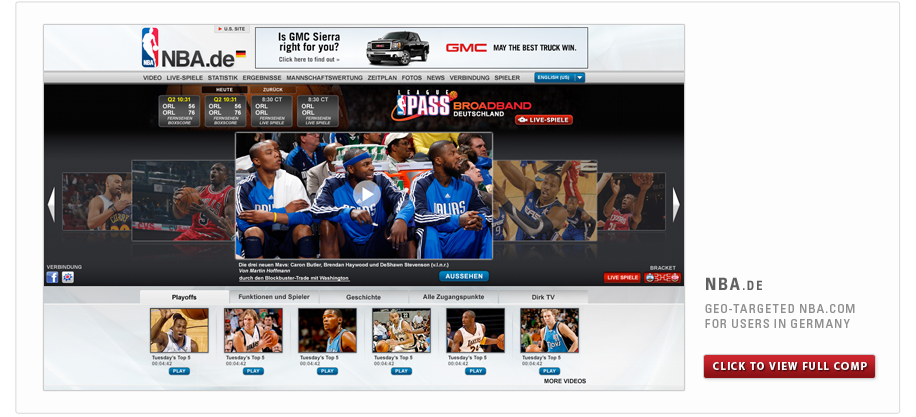The height and width of the screenshot is (417, 916).
Task: Open the Statistik menu item
Action: (222, 77)
